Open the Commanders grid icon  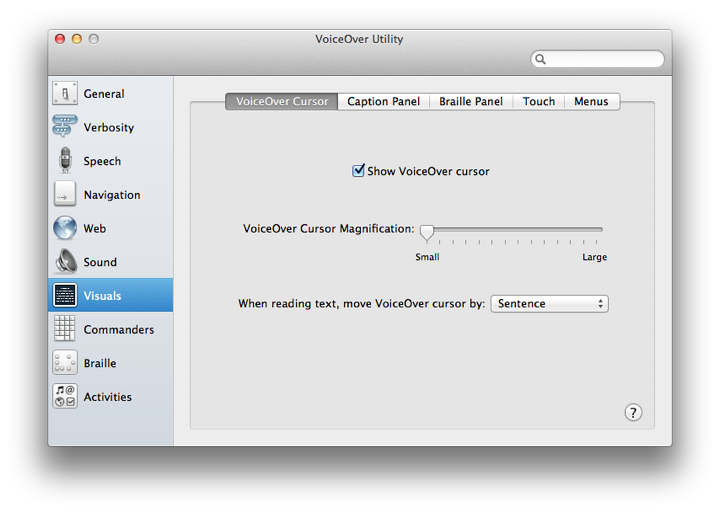point(64,329)
